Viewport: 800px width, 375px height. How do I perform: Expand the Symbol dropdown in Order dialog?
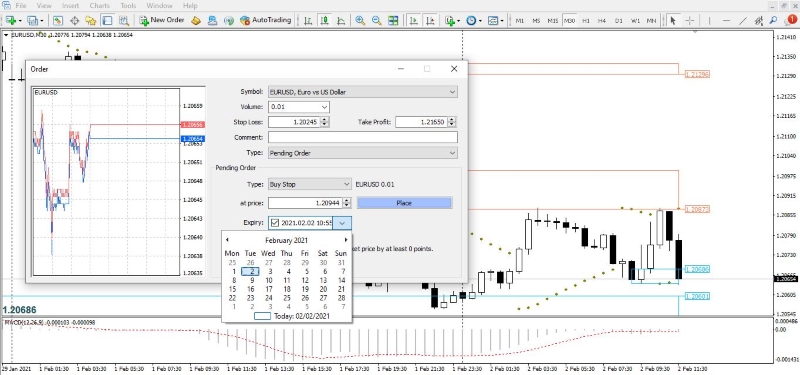[452, 92]
